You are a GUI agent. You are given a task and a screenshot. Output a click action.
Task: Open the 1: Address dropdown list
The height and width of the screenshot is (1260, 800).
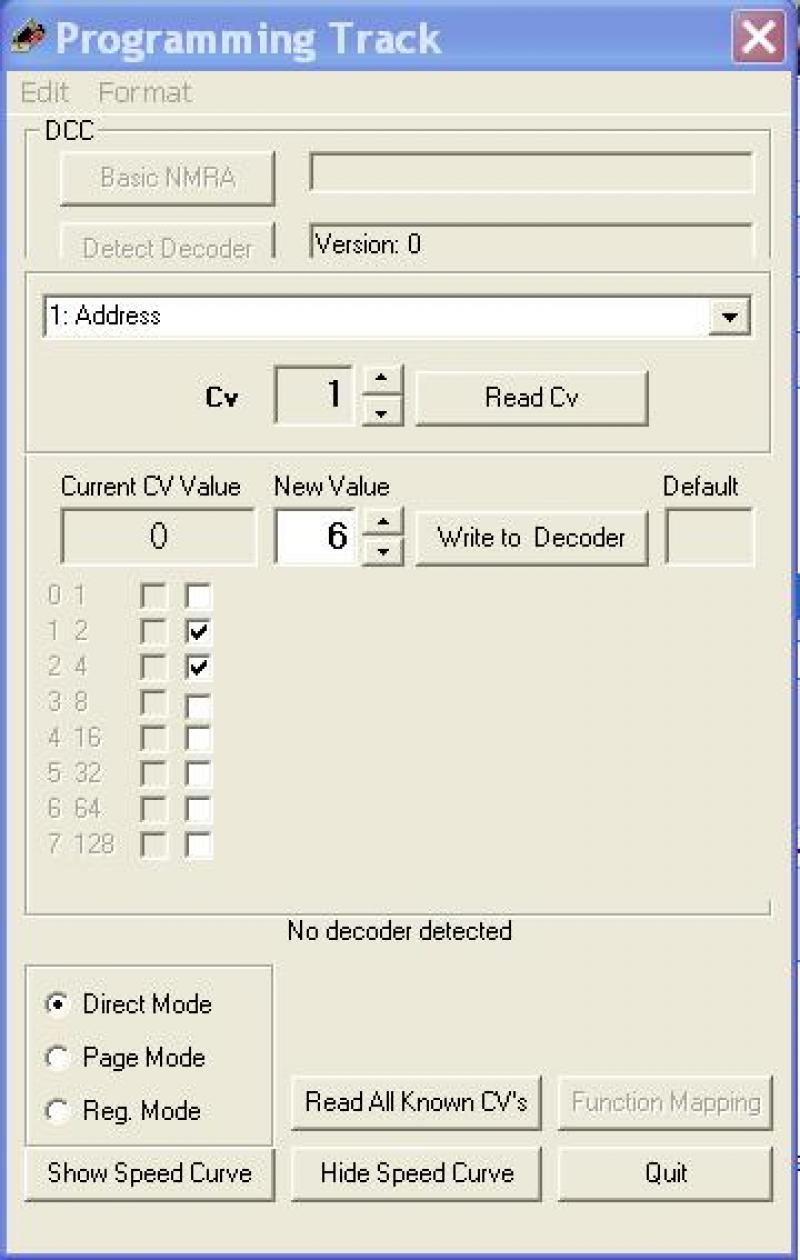click(x=731, y=316)
